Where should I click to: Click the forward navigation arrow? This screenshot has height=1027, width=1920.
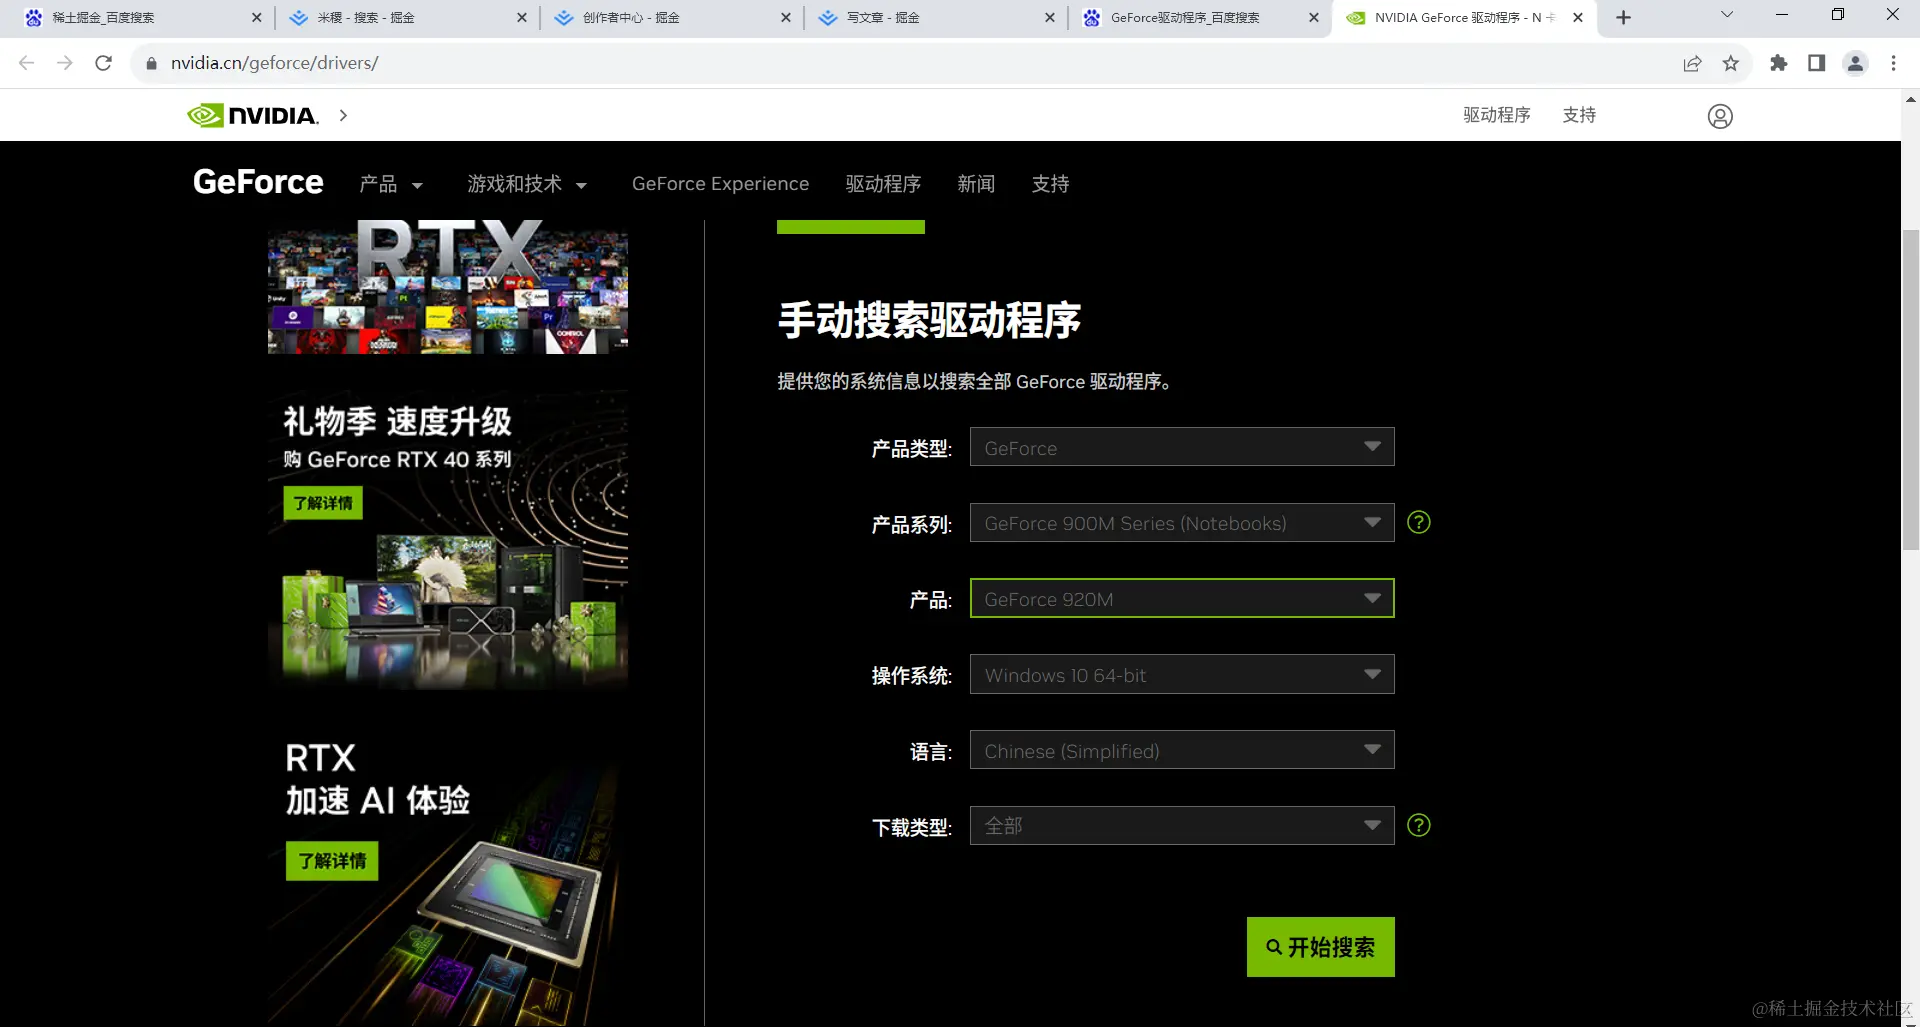[65, 63]
